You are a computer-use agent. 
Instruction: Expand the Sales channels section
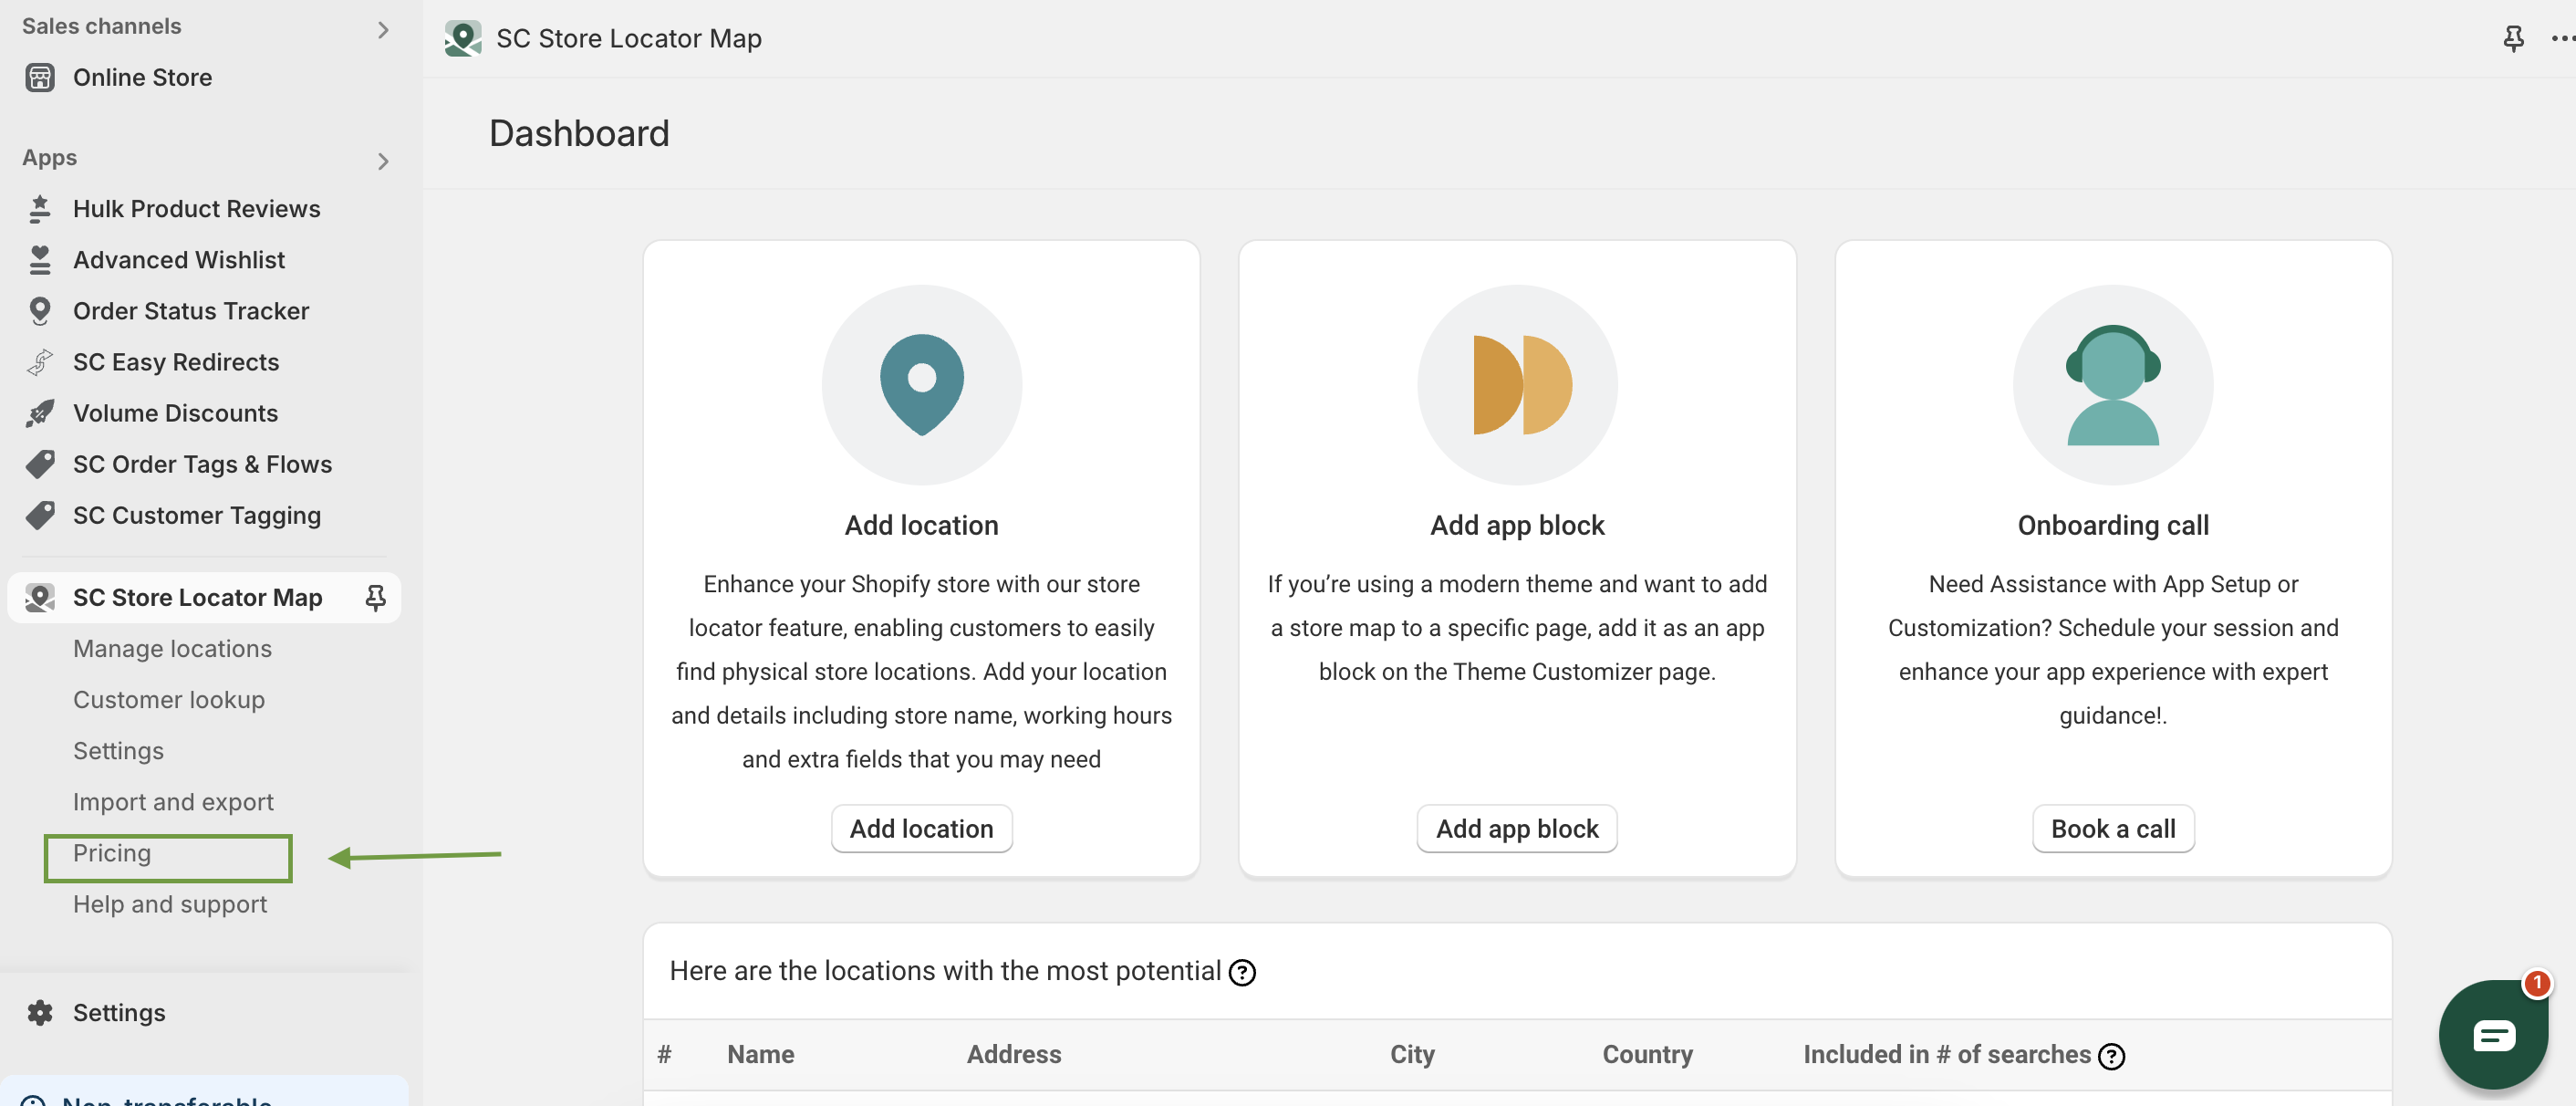[382, 29]
